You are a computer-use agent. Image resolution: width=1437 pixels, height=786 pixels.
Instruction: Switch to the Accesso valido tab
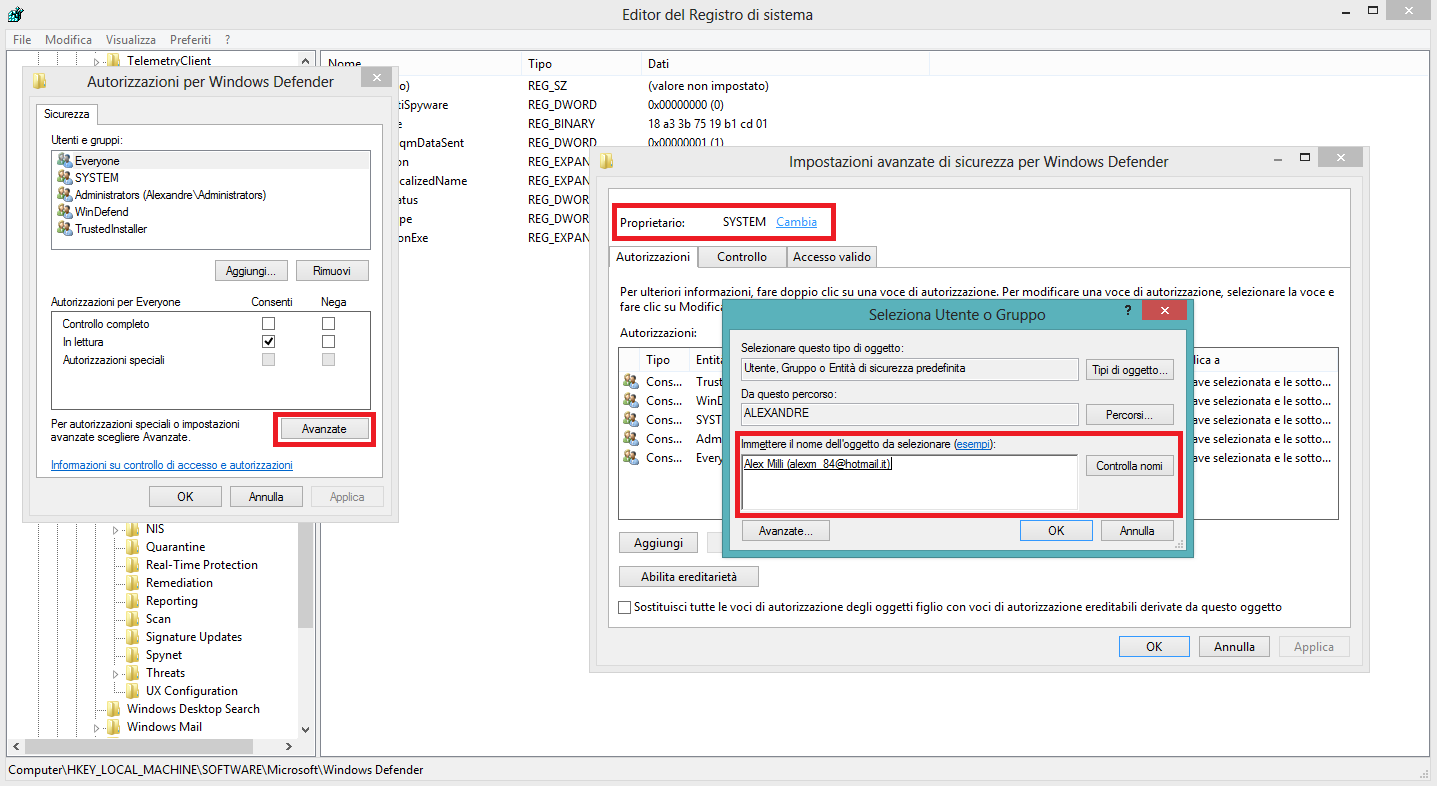click(x=832, y=257)
